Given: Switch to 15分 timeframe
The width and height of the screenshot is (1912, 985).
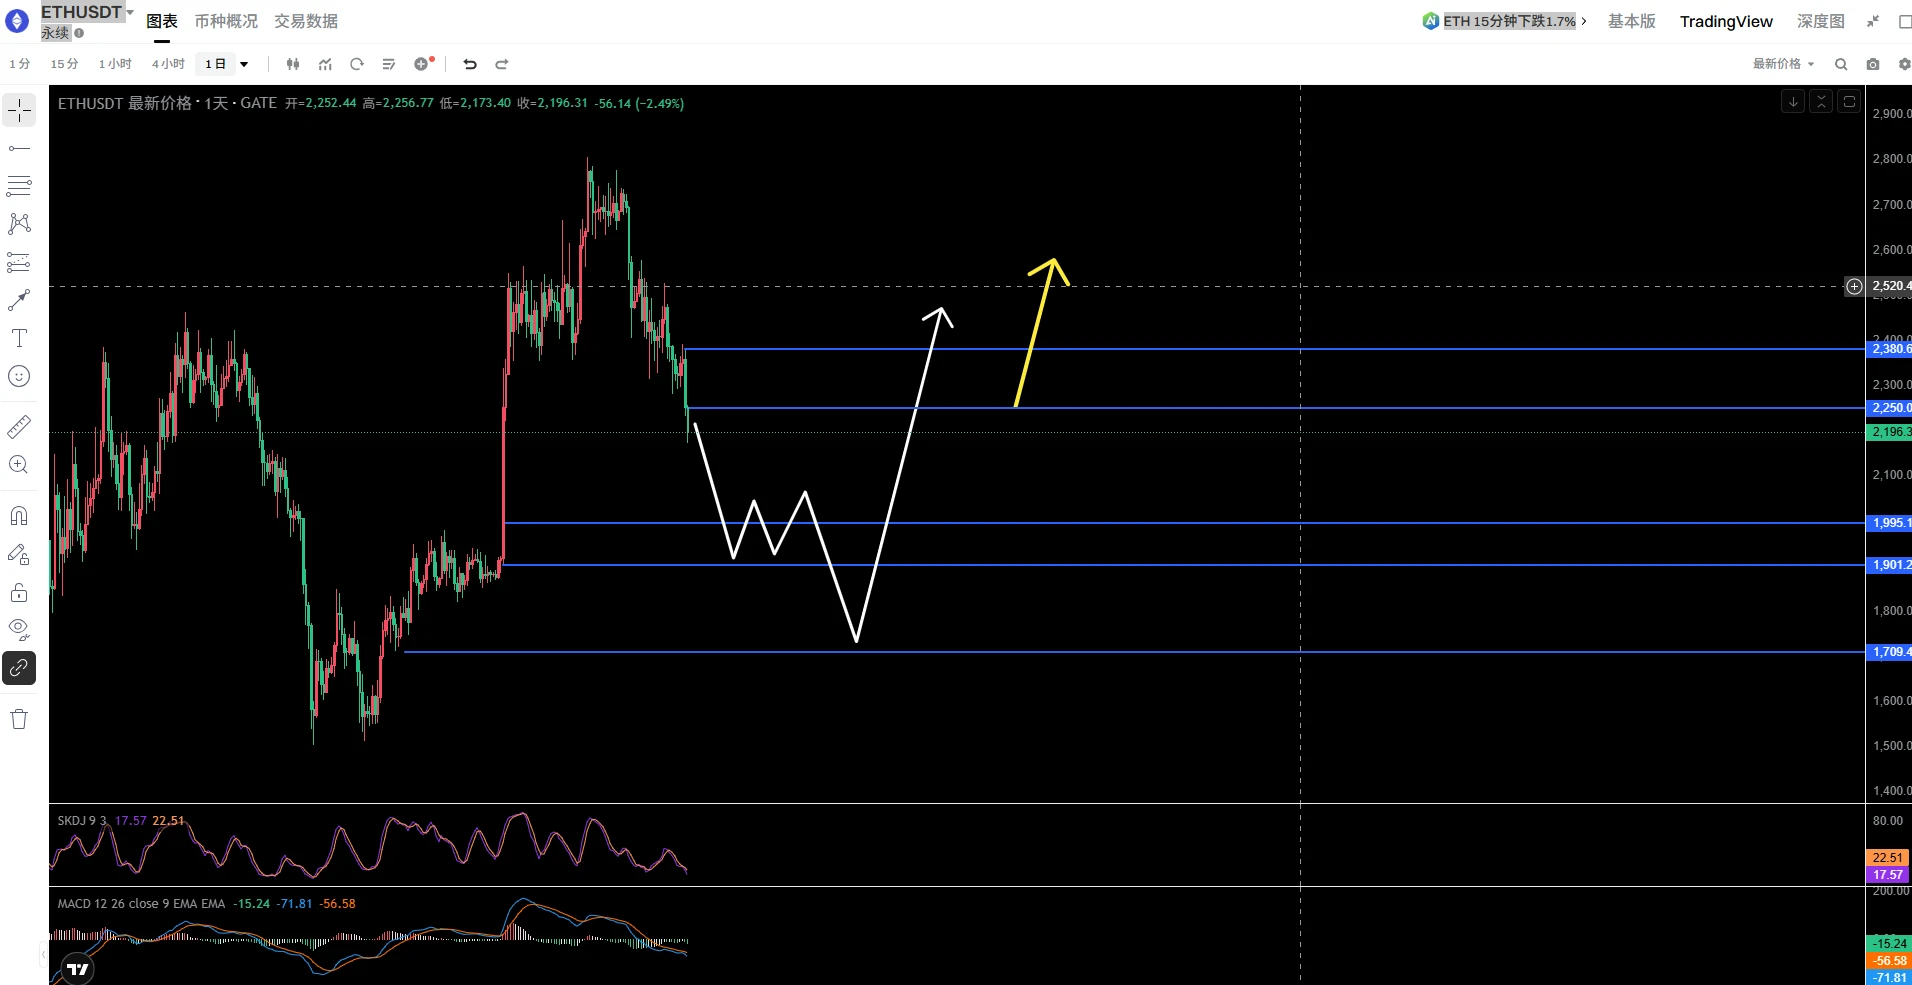Looking at the screenshot, I should (64, 64).
